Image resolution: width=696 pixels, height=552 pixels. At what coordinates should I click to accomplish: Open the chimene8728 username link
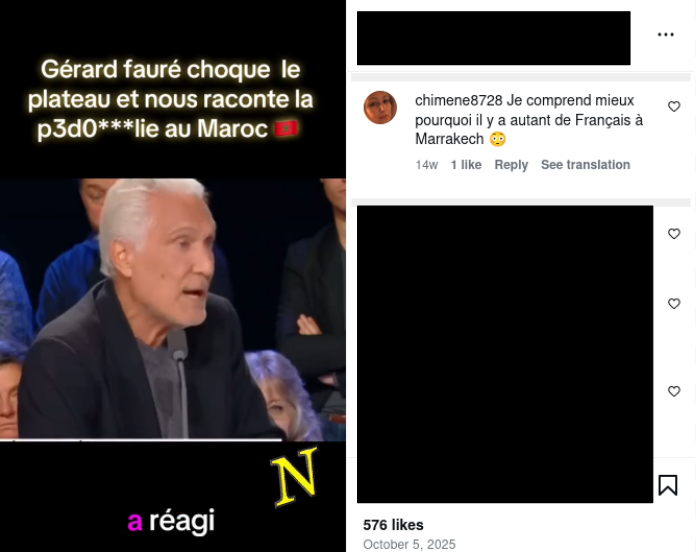[459, 100]
